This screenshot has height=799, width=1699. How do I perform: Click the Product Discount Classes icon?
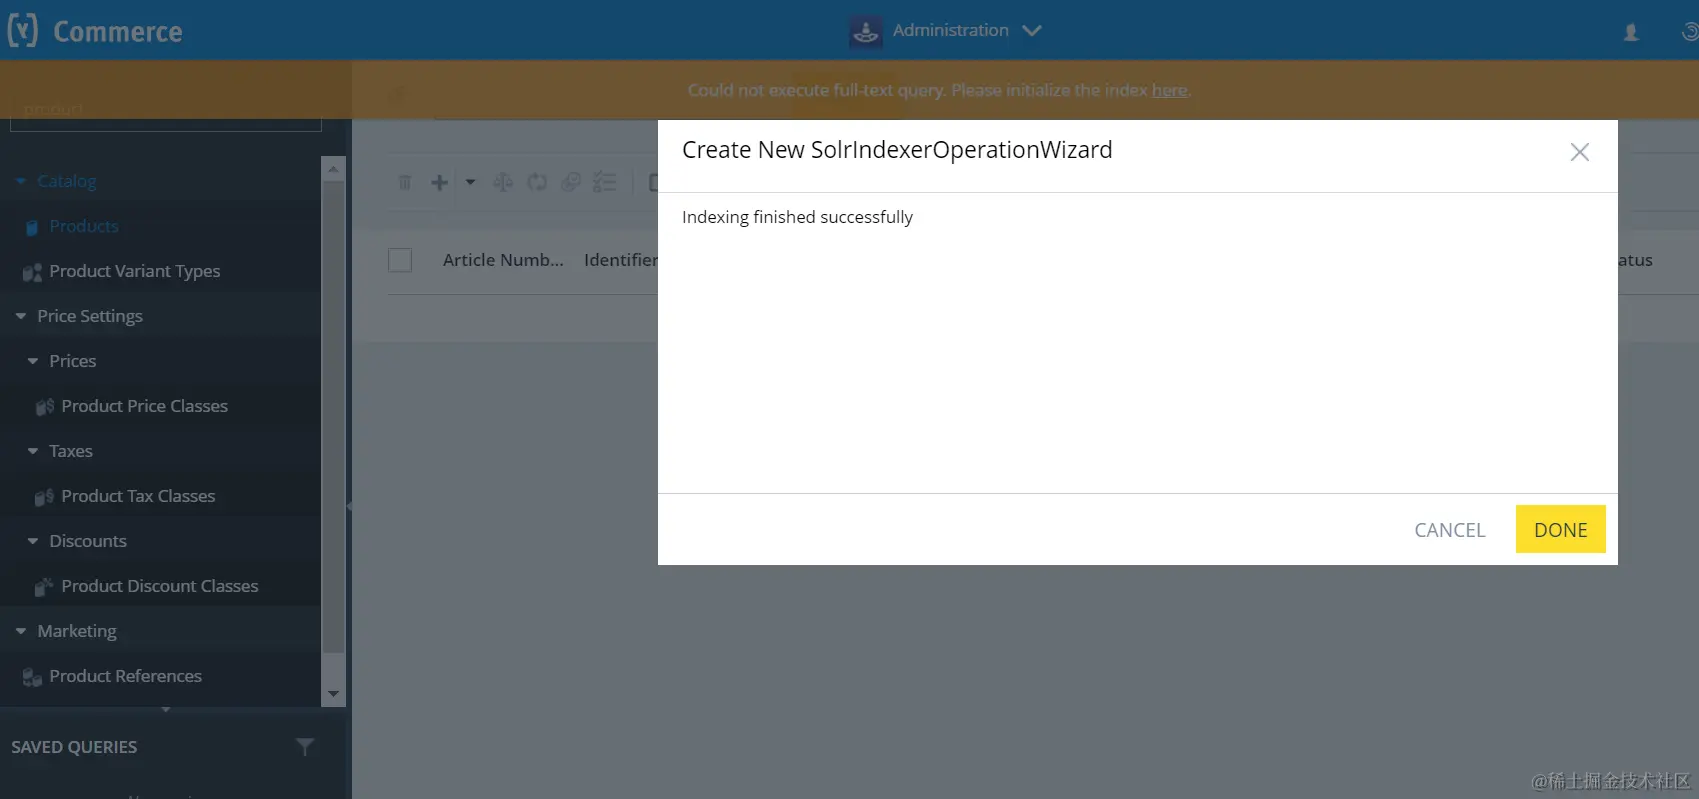click(44, 587)
